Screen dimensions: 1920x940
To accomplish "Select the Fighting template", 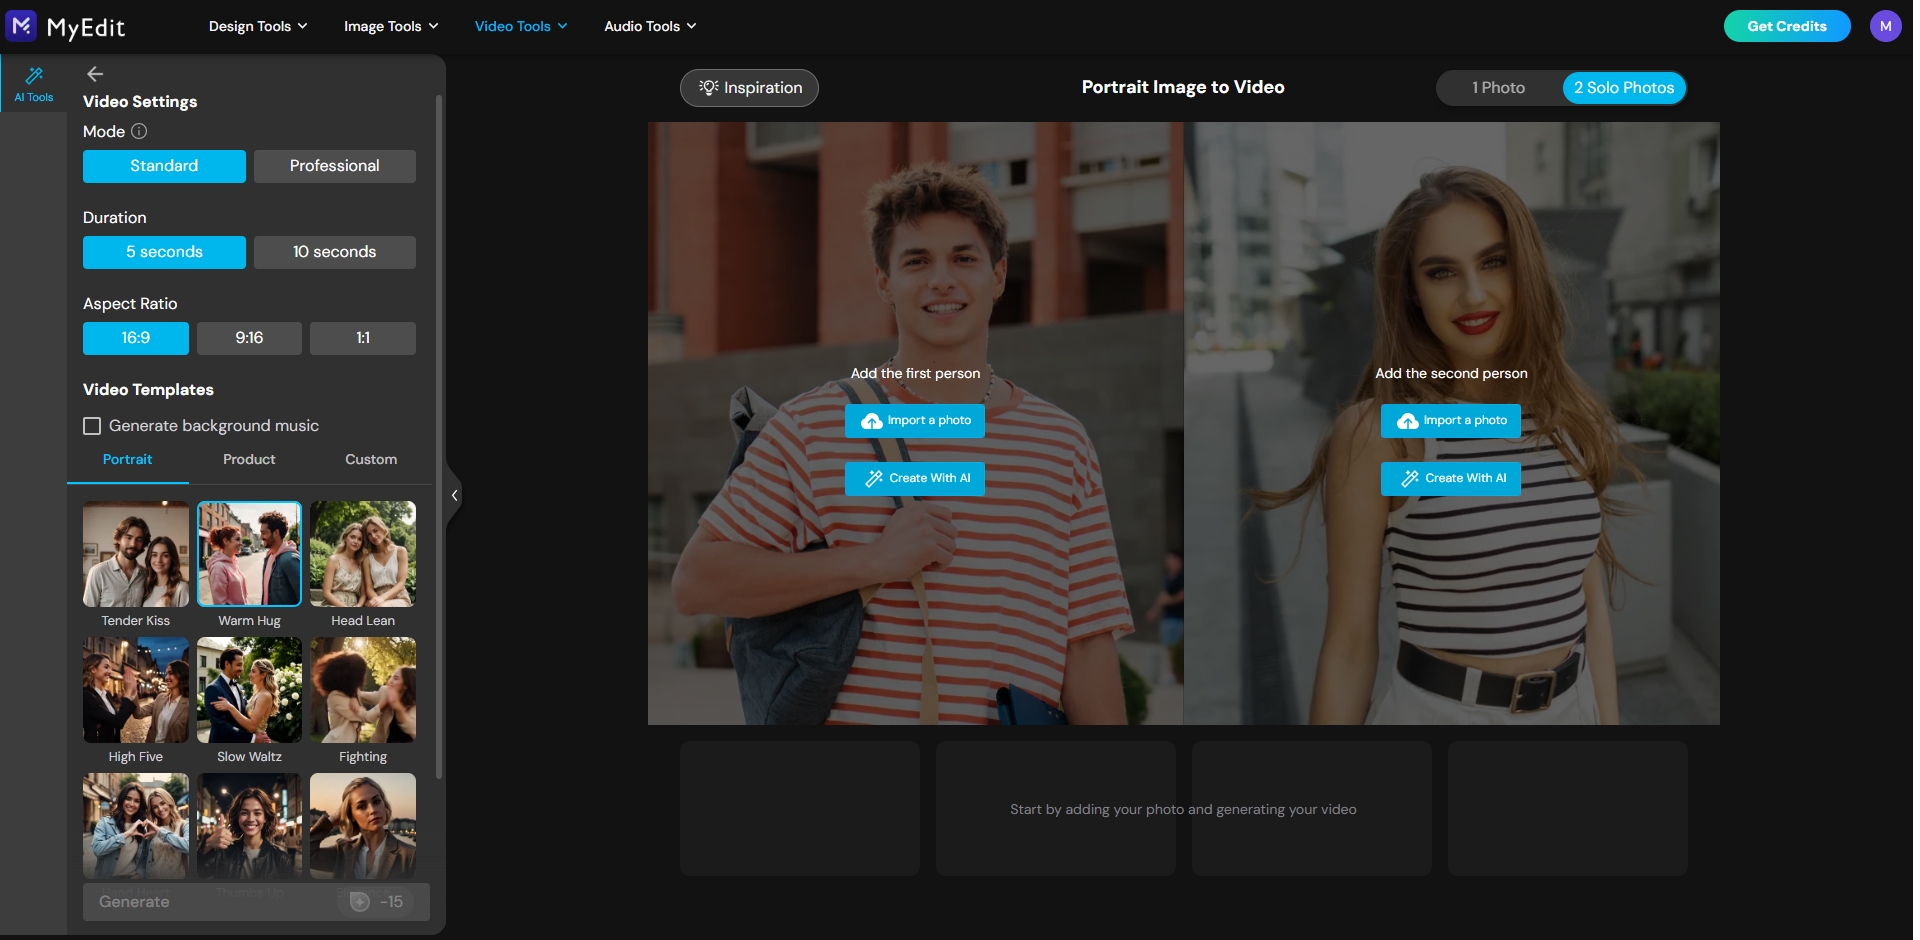I will coord(363,690).
